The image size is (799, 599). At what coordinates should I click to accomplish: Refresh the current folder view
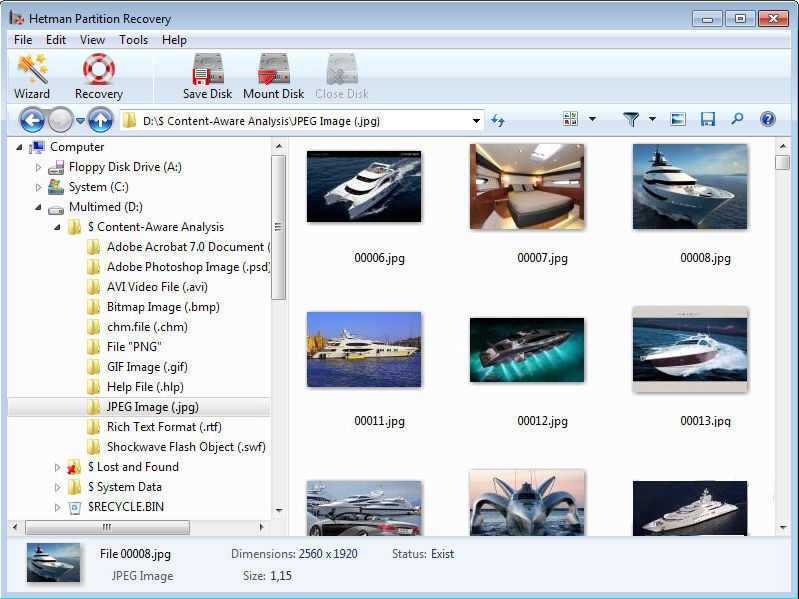(x=498, y=121)
